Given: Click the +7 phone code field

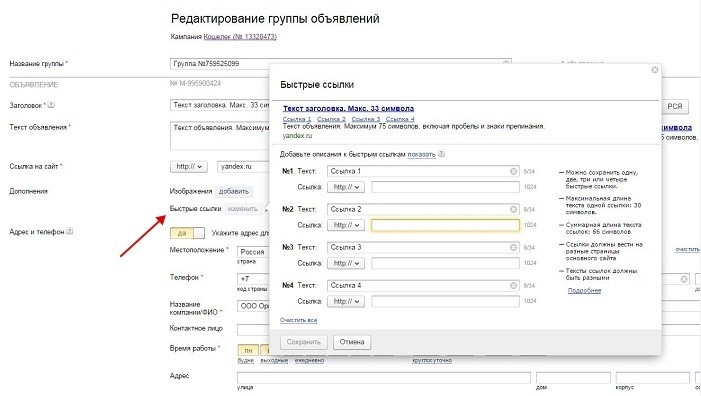Looking at the screenshot, I should tap(253, 279).
